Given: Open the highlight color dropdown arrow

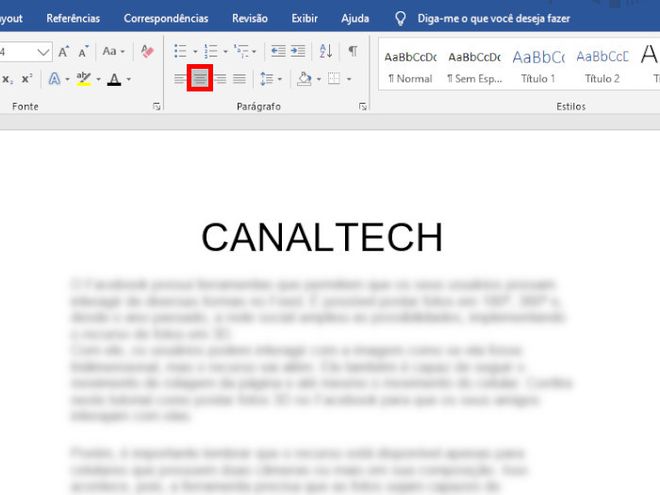Looking at the screenshot, I should tap(98, 79).
